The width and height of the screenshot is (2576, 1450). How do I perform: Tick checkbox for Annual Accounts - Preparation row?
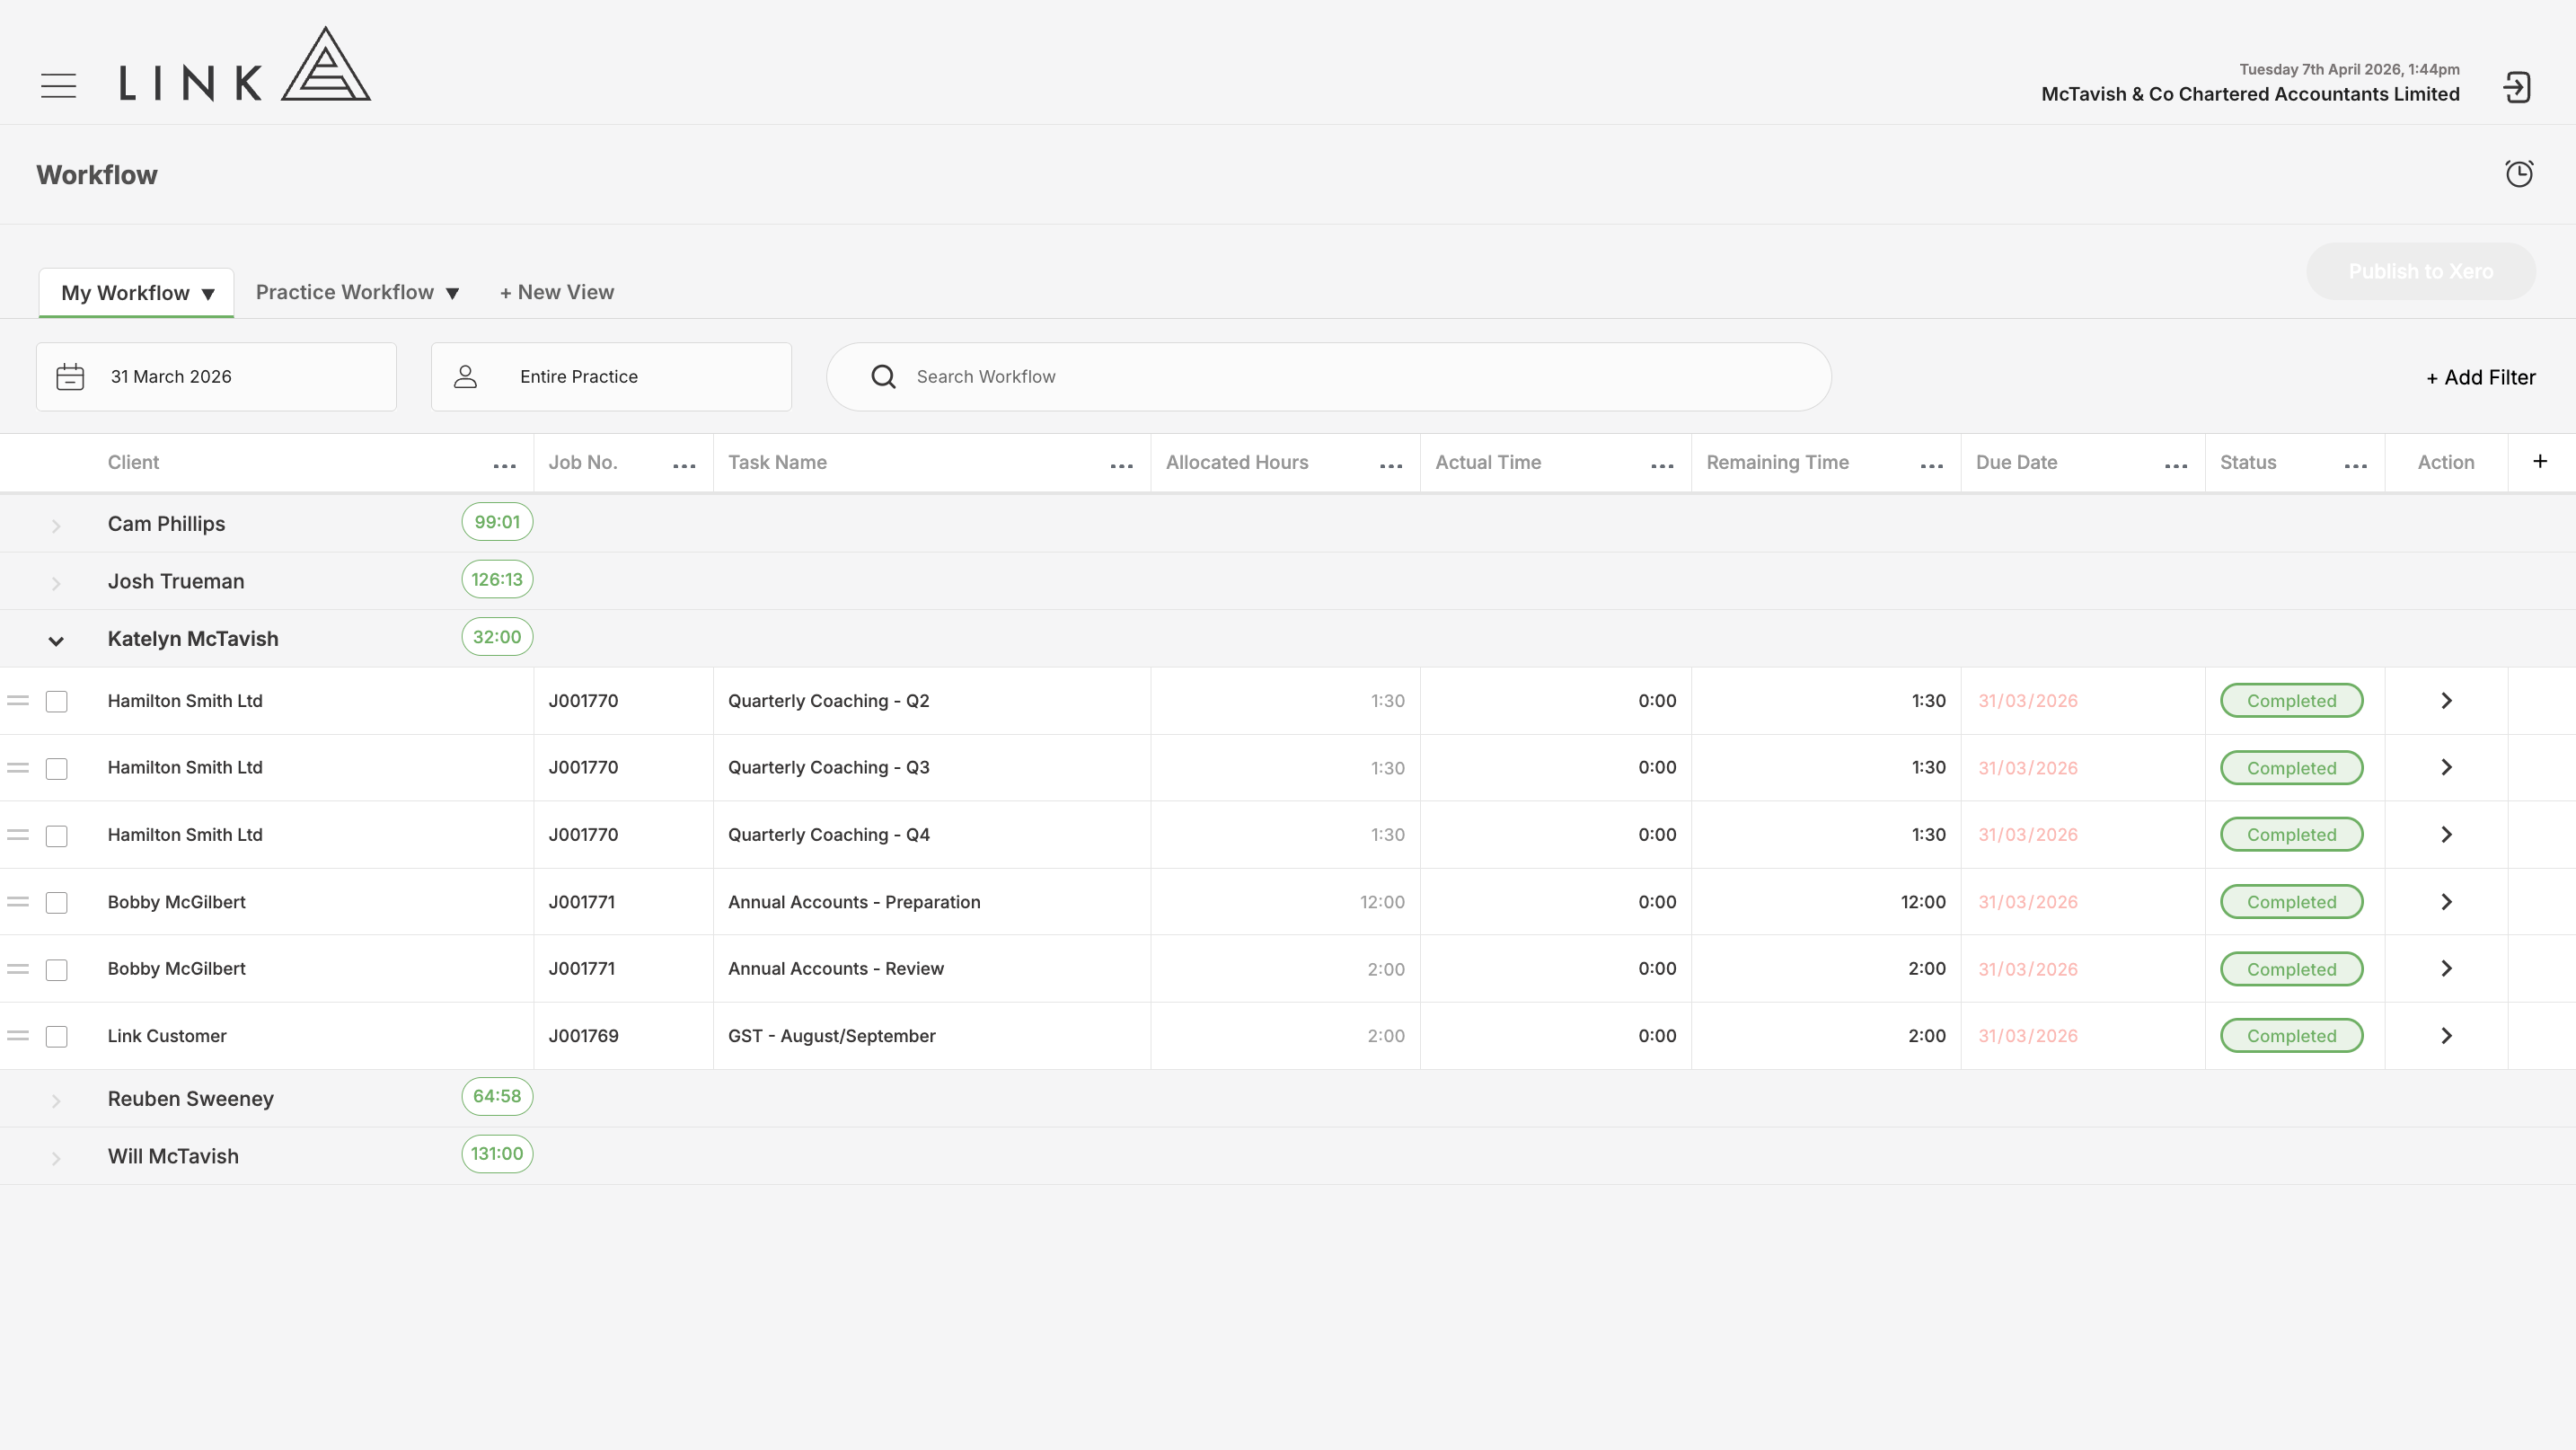pos(57,903)
